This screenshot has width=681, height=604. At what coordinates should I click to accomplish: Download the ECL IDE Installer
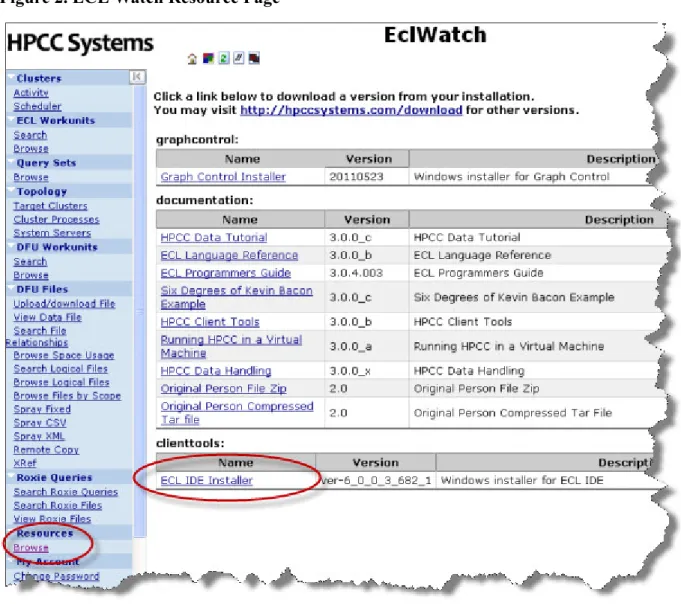(x=206, y=480)
